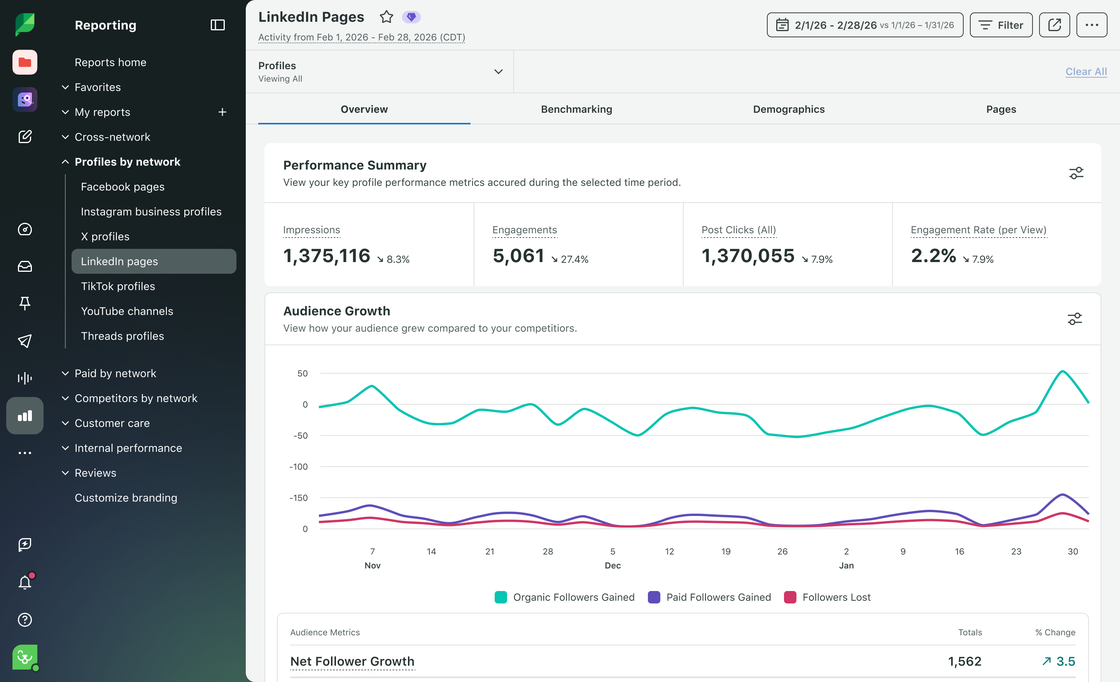Image resolution: width=1120 pixels, height=682 pixels.
Task: Toggle Paid Followers Gained legend series
Action: pyautogui.click(x=709, y=597)
